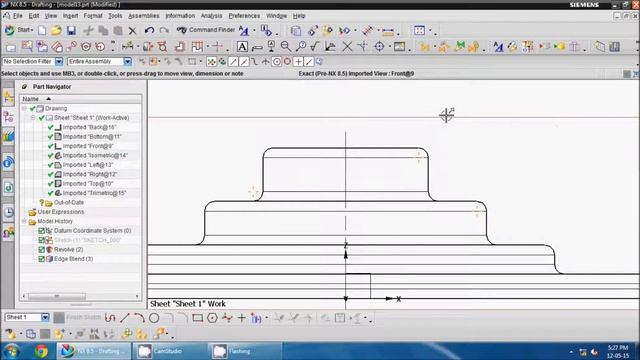
Task: Select Imported "Trimetric@15" view
Action: 94,193
